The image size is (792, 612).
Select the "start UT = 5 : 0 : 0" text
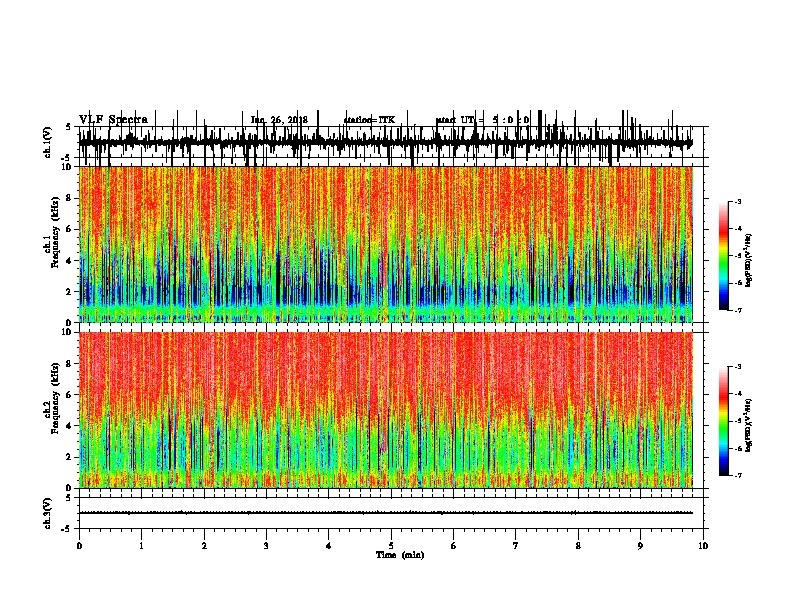pyautogui.click(x=482, y=120)
